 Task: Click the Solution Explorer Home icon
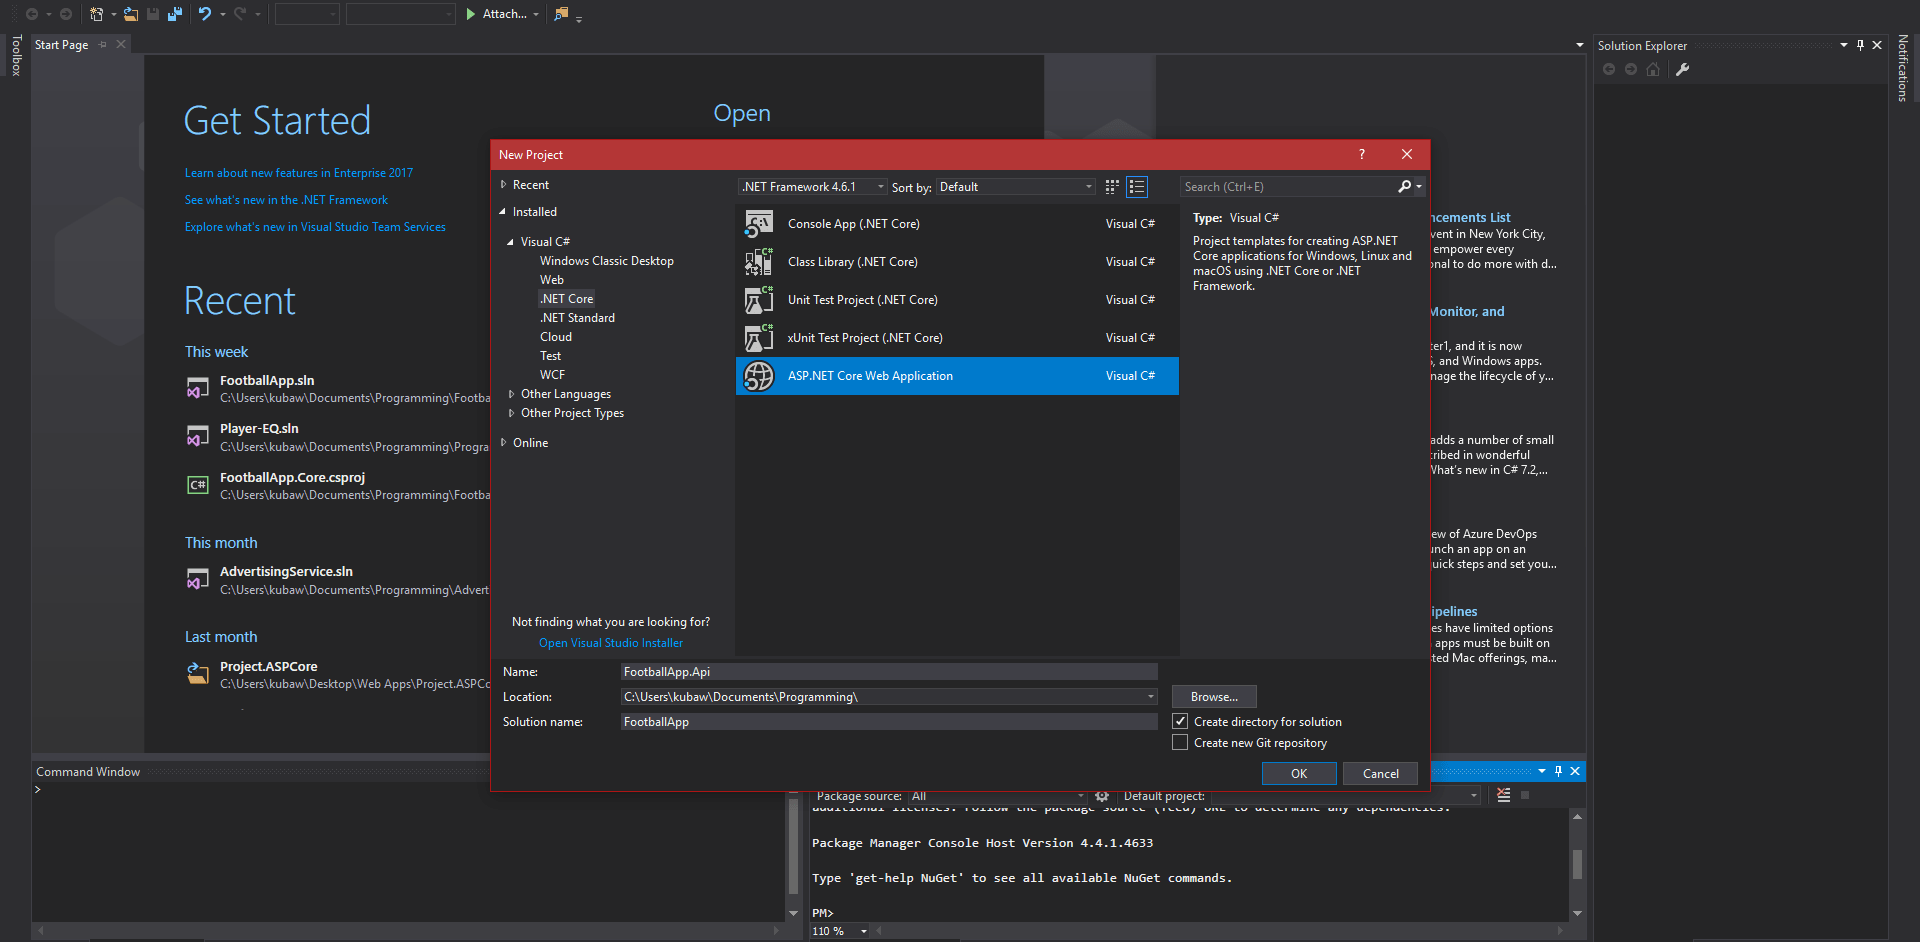pyautogui.click(x=1653, y=69)
